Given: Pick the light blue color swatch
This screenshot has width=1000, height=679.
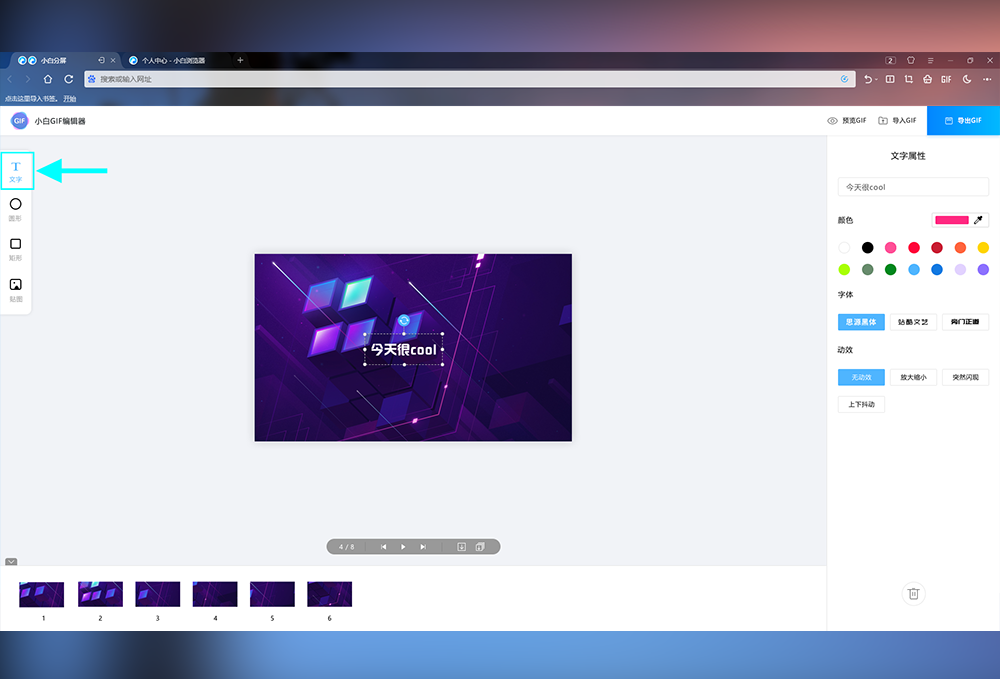Looking at the screenshot, I should point(914,270).
